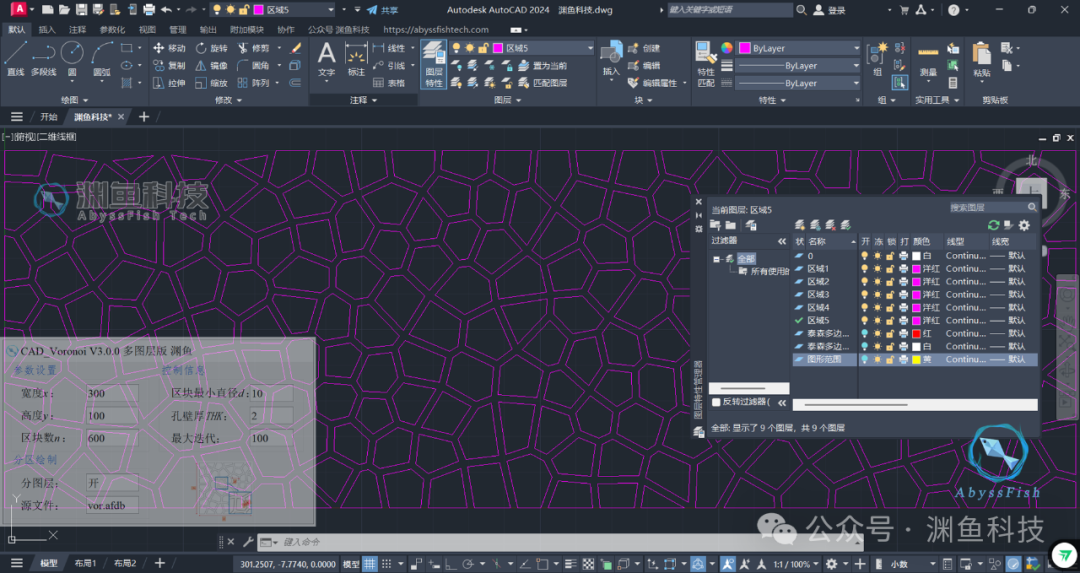Toggle lock icon for layer 区域2
1080x573 pixels.
click(x=890, y=282)
